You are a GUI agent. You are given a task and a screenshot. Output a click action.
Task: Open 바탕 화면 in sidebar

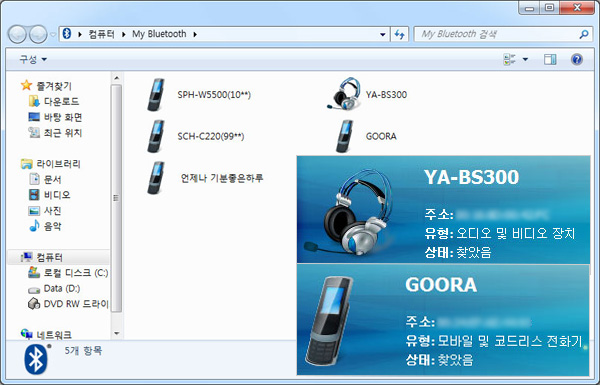(55, 117)
